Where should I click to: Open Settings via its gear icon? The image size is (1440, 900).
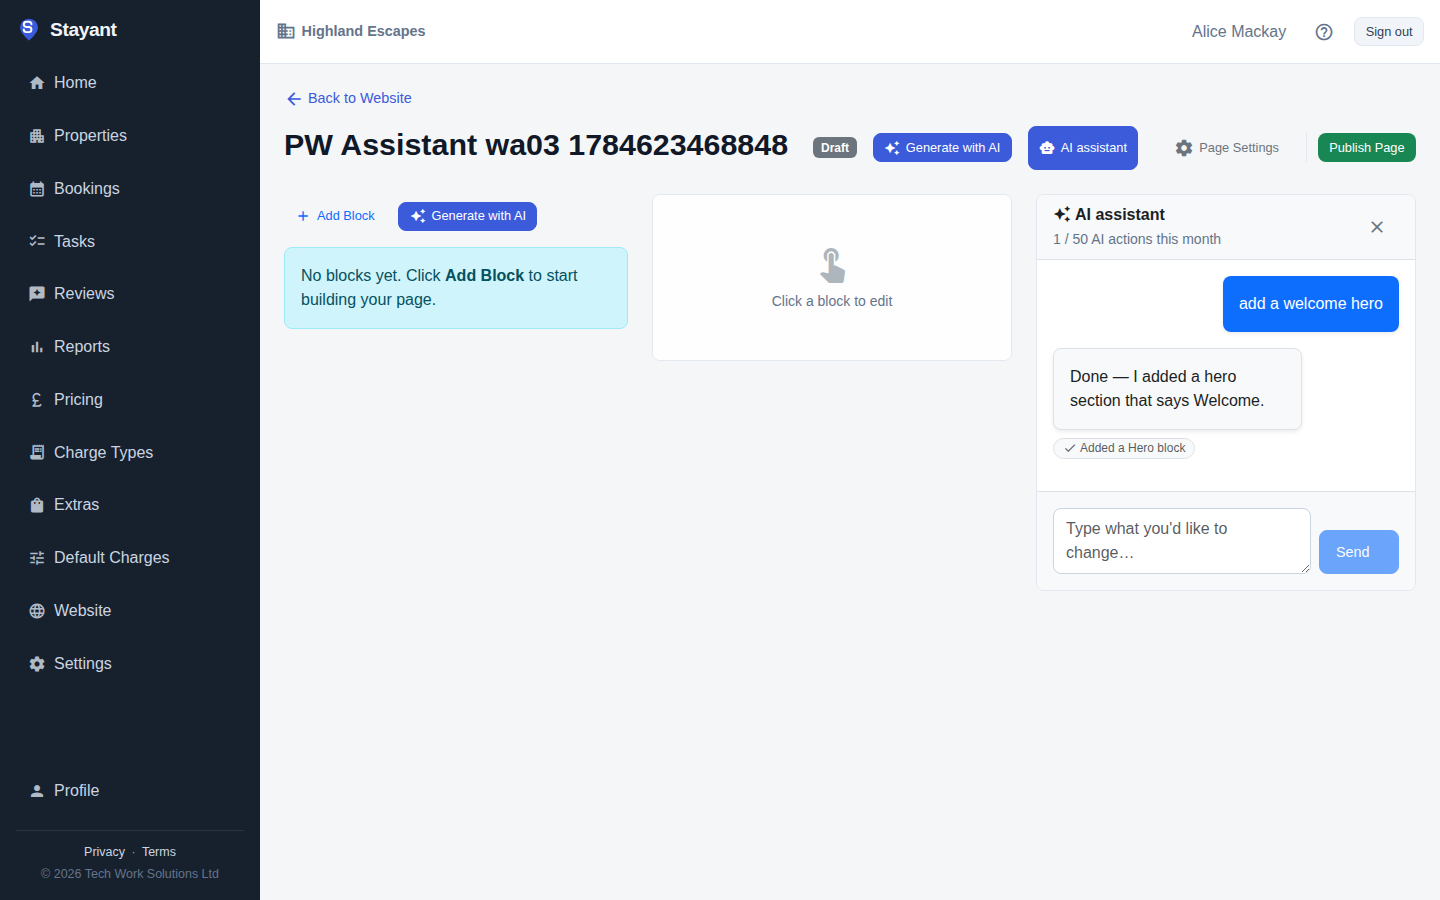click(37, 664)
